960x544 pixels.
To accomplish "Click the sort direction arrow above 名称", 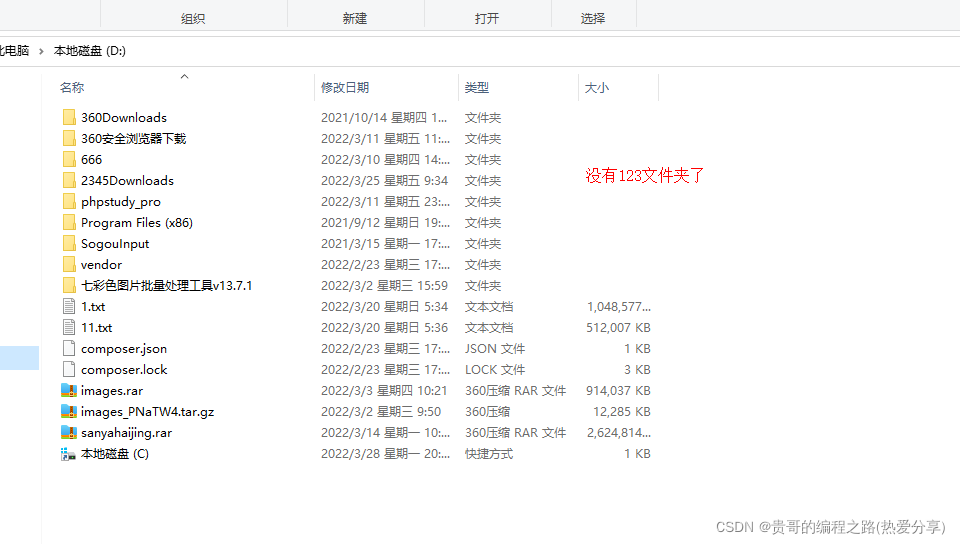I will coord(184,76).
